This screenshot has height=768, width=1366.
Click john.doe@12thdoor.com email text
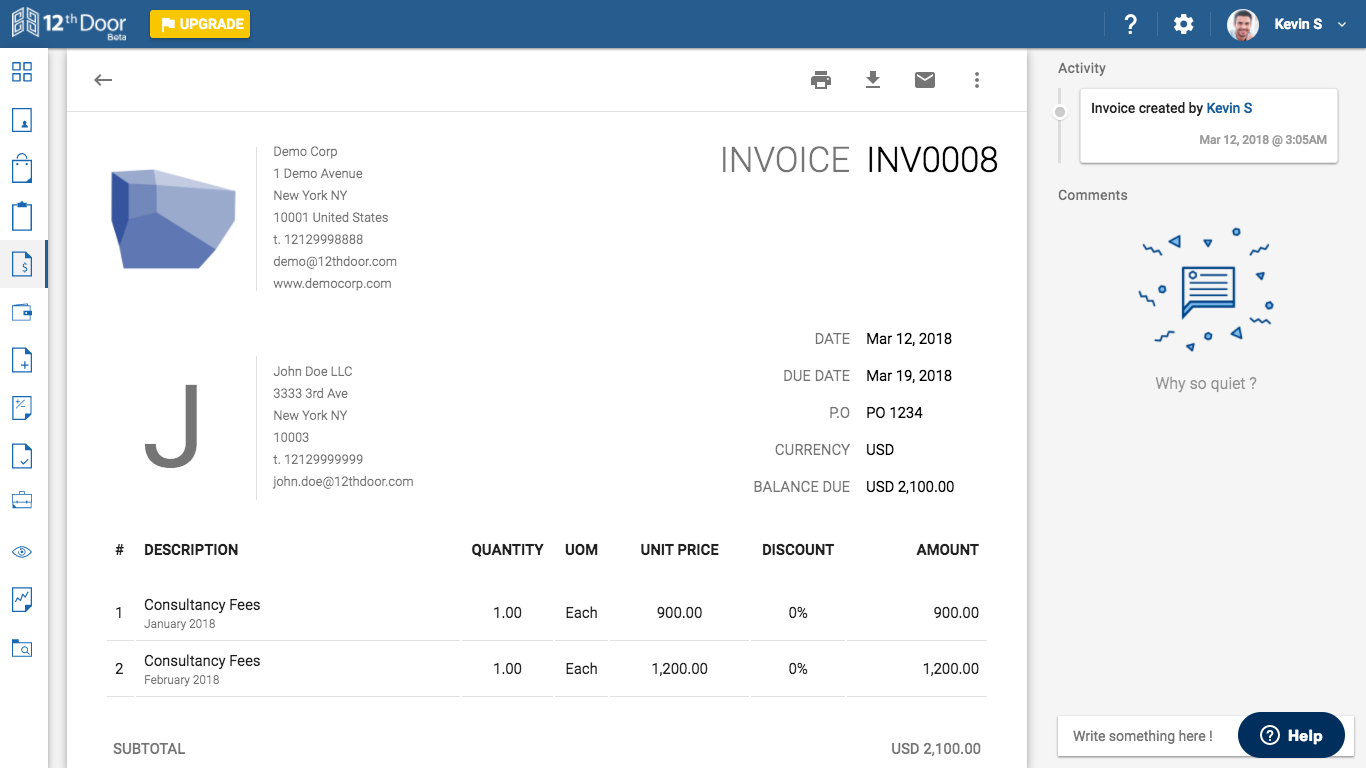[343, 481]
